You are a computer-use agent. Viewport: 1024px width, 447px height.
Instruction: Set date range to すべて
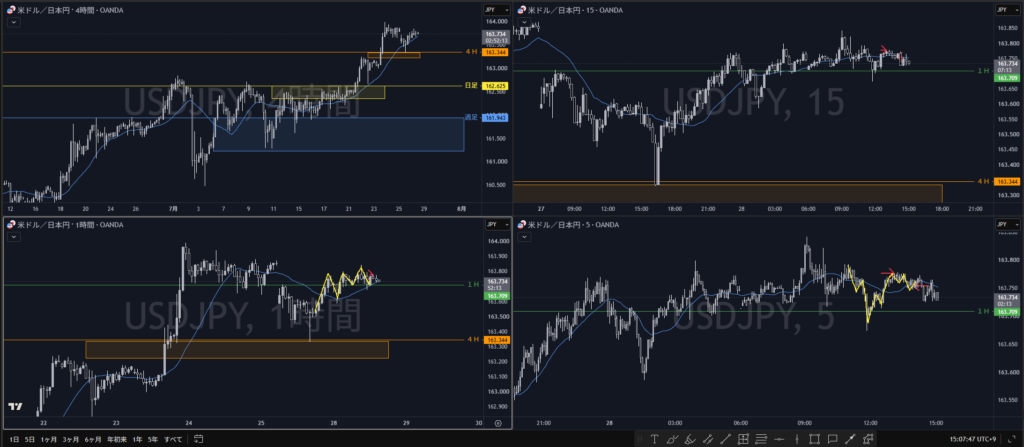174,439
